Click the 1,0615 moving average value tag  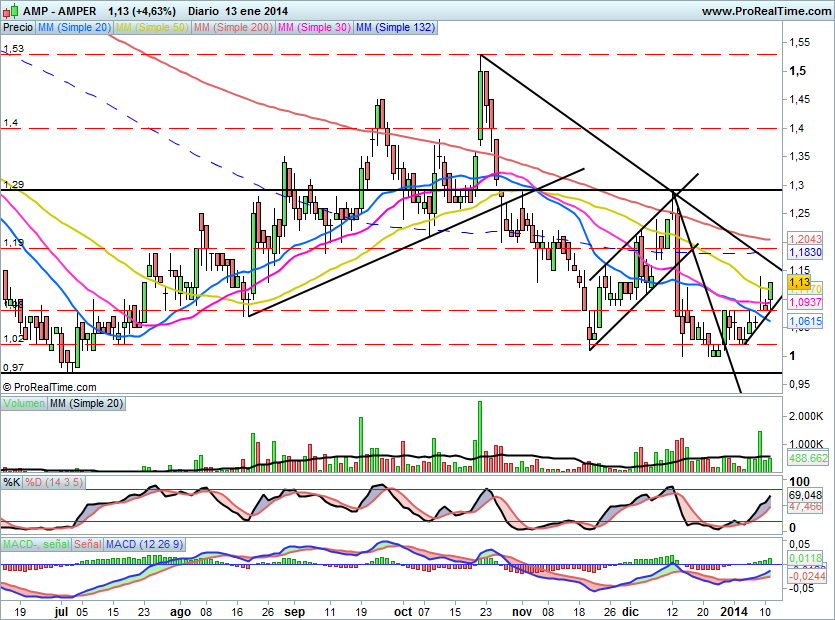pos(805,321)
